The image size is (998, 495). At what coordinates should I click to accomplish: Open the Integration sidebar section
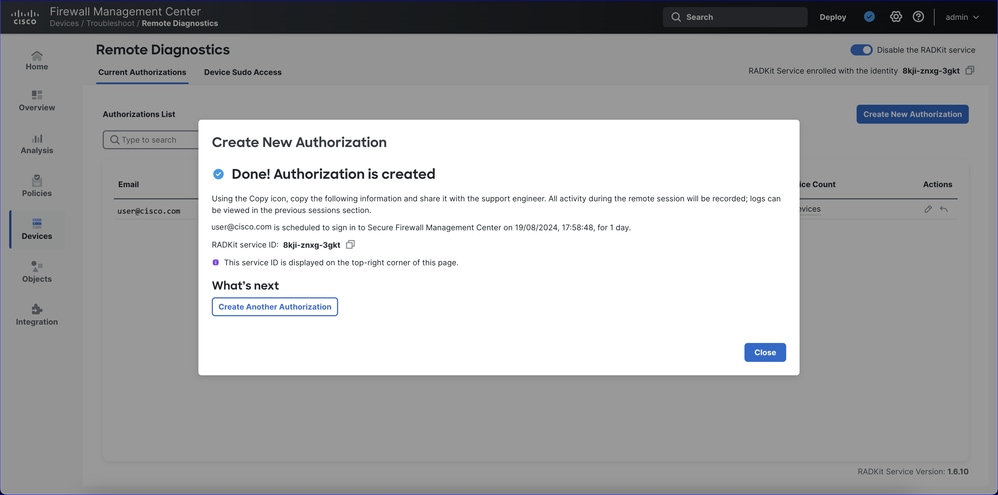point(37,315)
